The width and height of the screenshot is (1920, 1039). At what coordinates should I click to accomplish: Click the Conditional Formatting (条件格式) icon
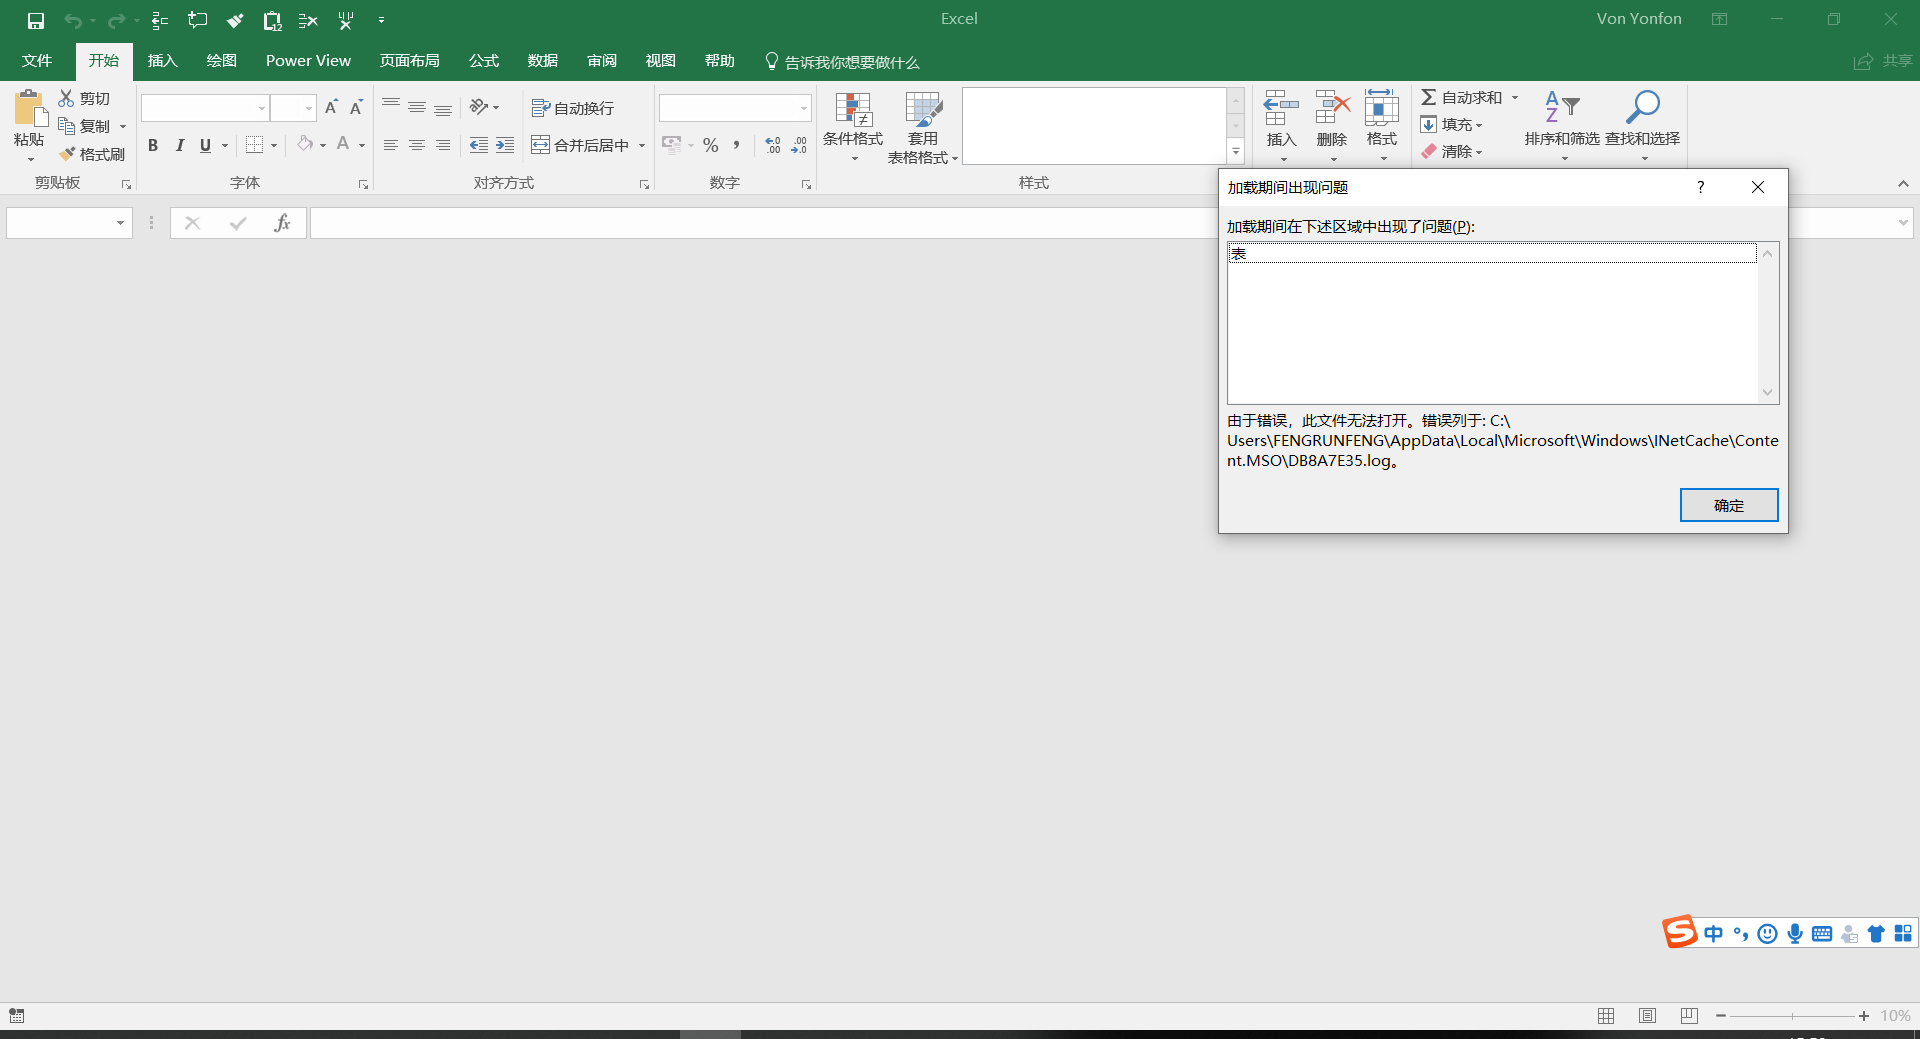853,110
